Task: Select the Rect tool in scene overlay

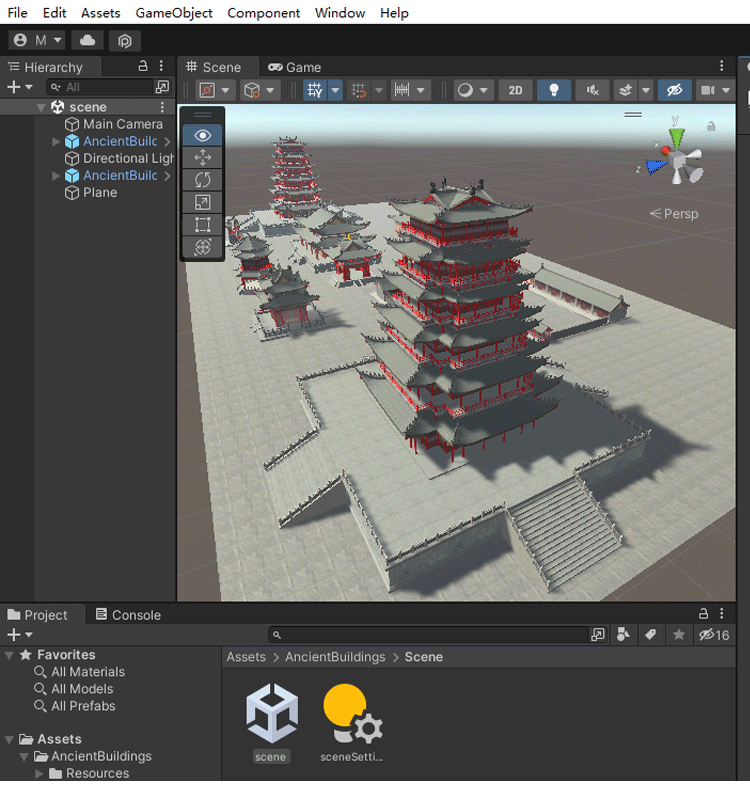Action: pos(203,224)
